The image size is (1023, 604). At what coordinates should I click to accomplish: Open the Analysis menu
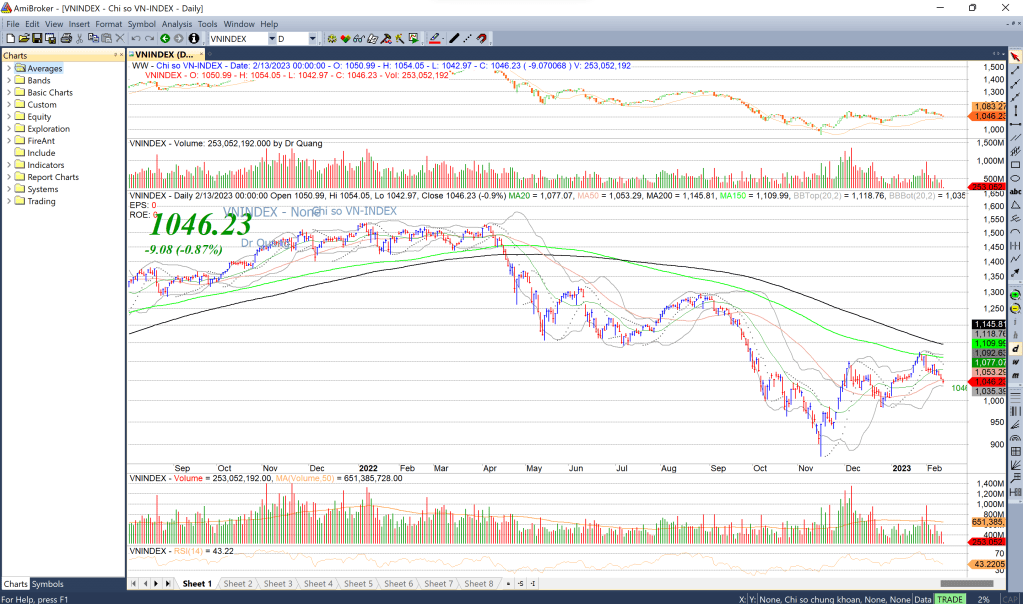(x=176, y=23)
